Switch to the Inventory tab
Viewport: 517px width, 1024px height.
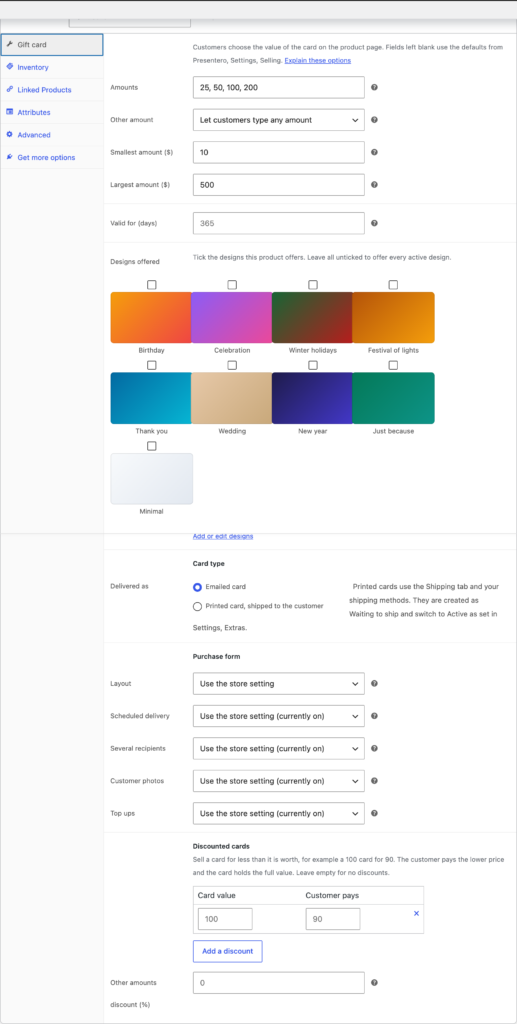(x=52, y=67)
